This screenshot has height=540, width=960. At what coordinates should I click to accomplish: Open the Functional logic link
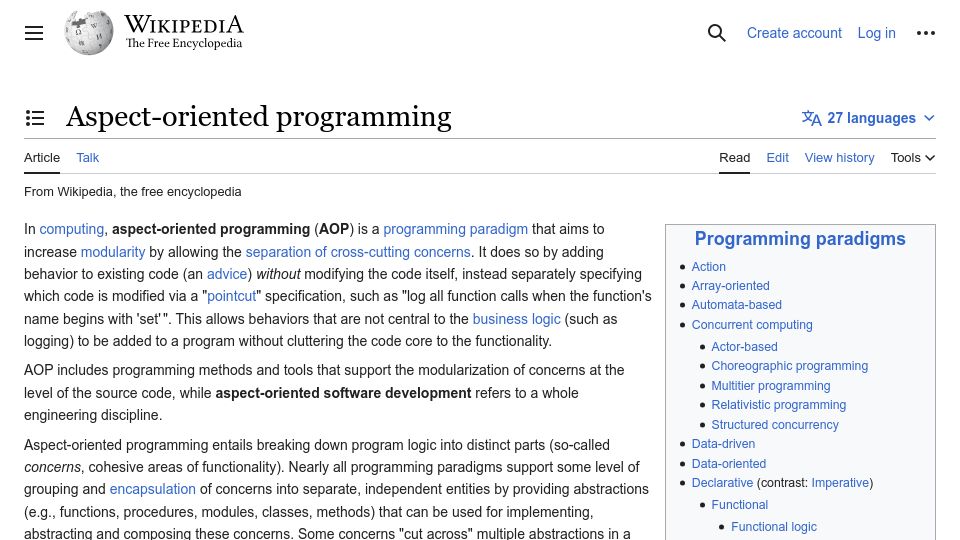773,527
